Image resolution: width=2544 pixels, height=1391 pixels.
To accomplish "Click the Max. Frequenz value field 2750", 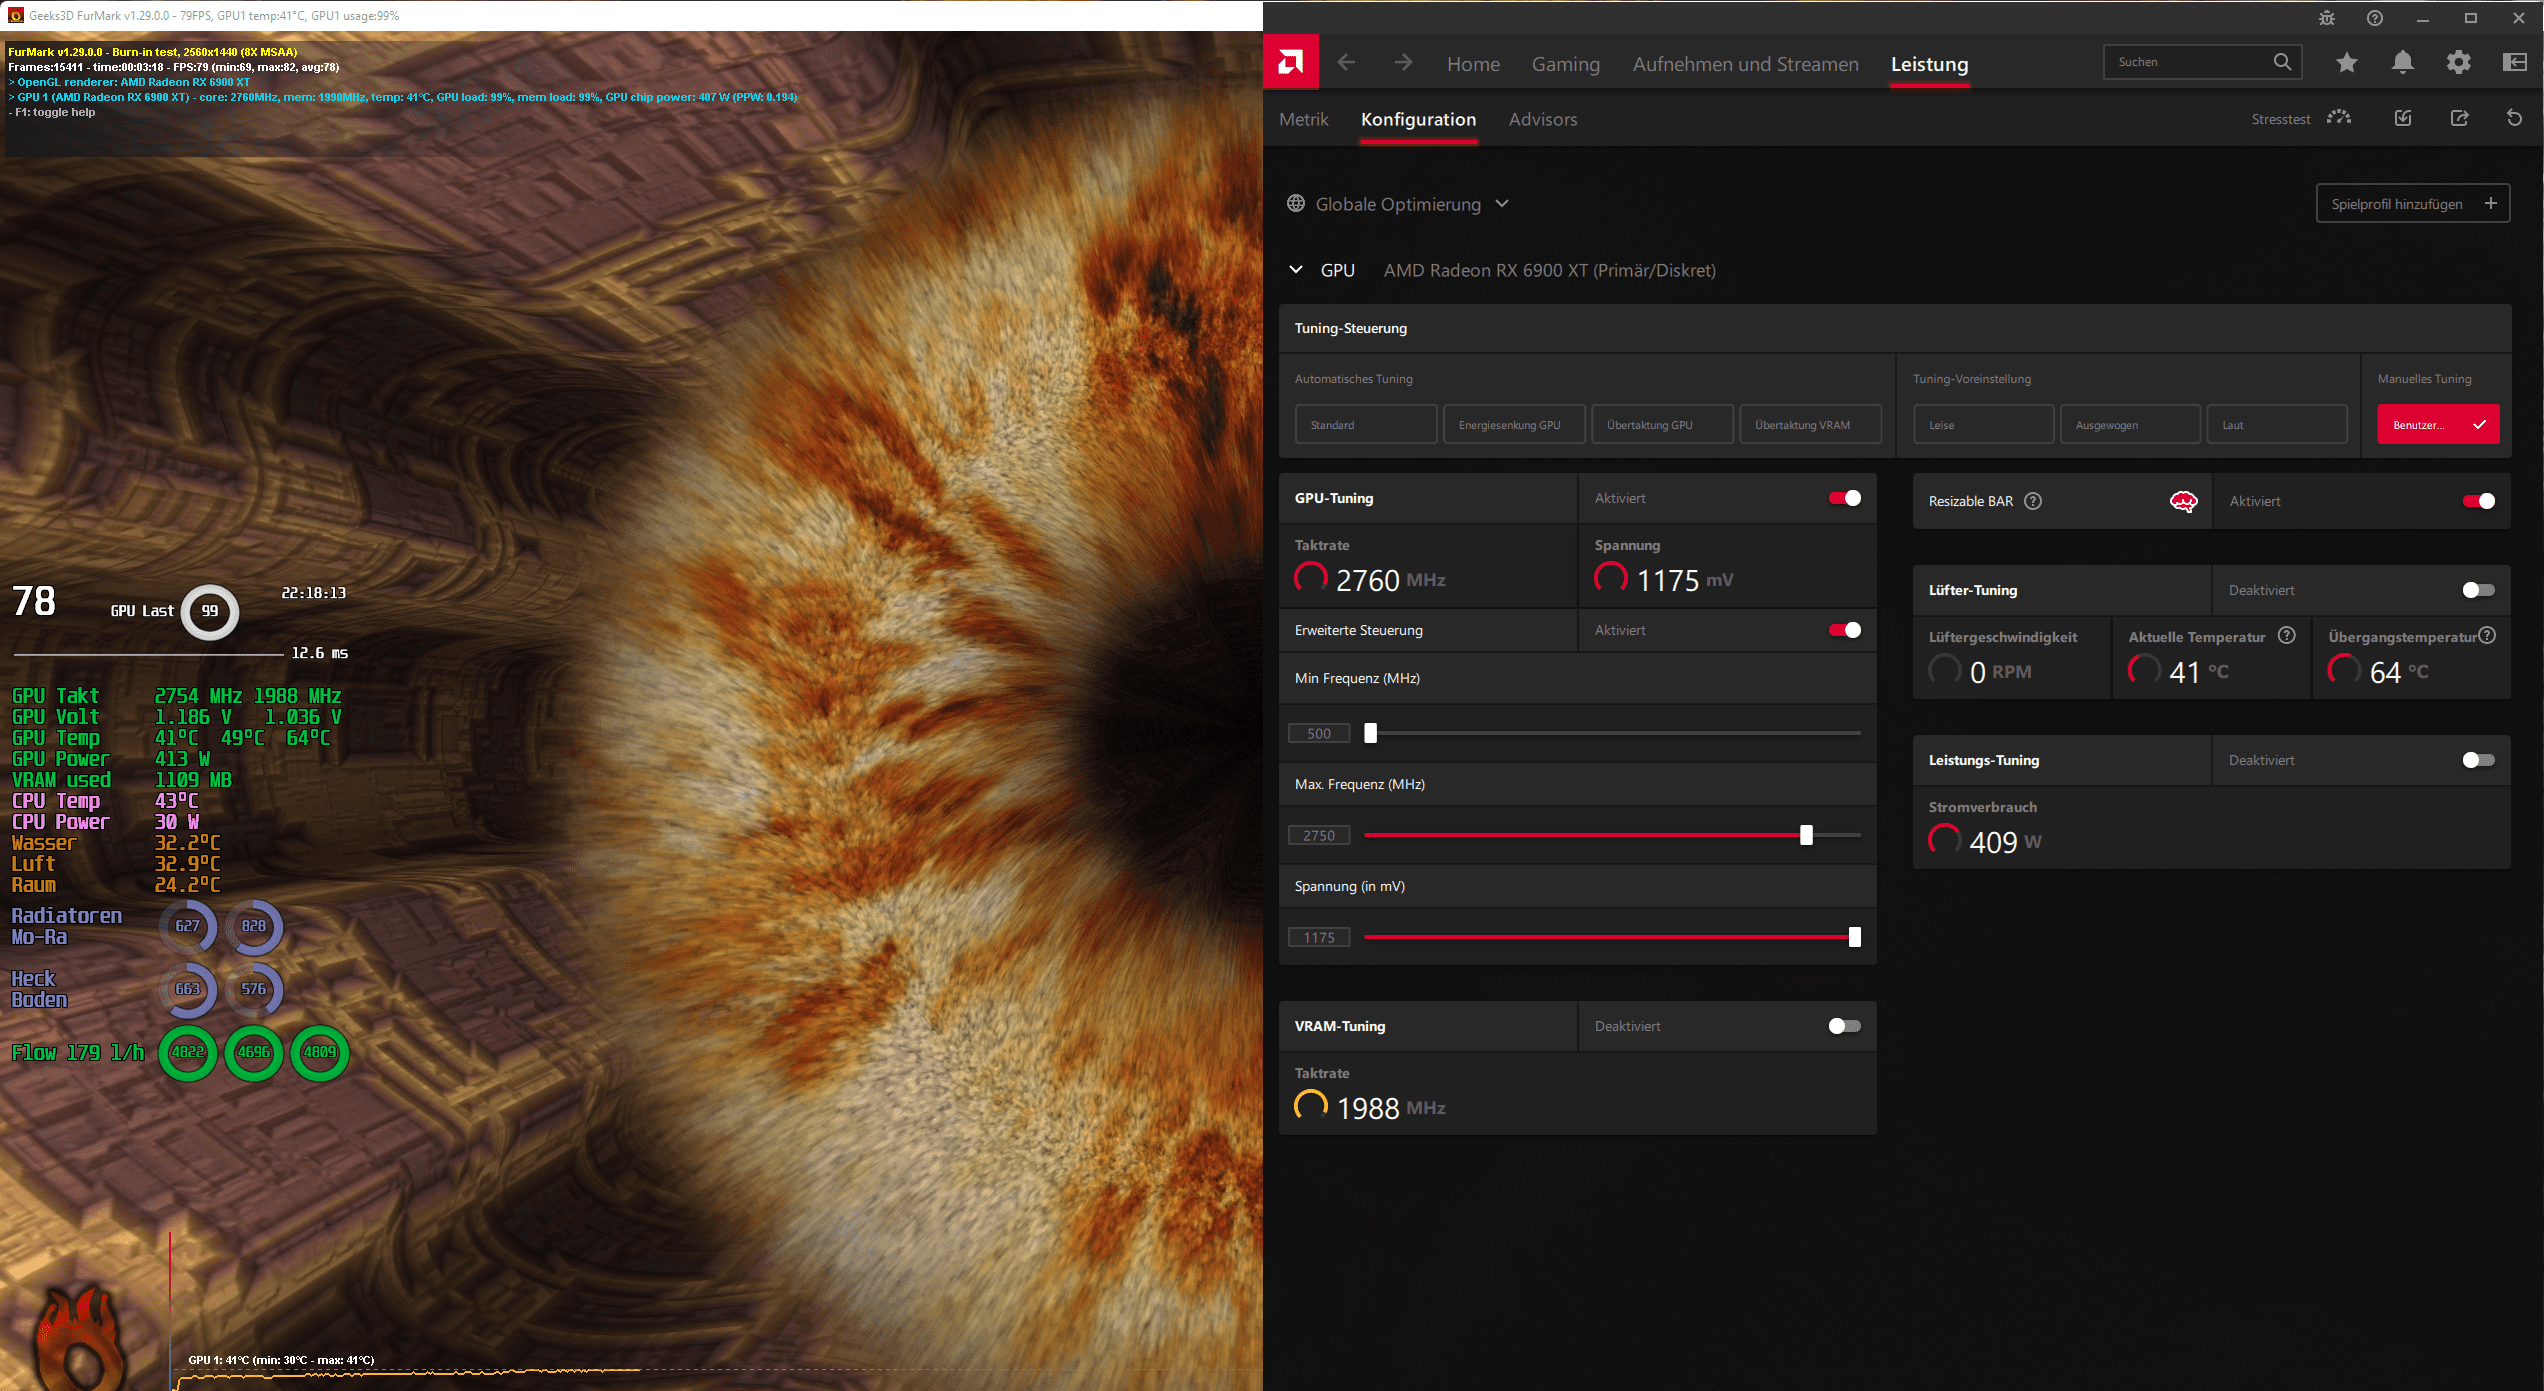I will pyautogui.click(x=1319, y=835).
